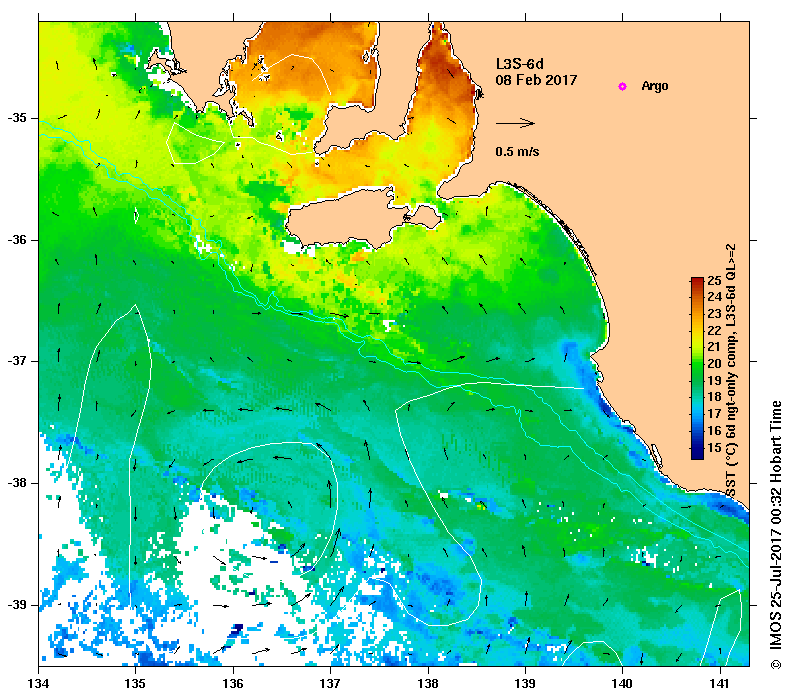Select the 'L3S-6d' product label
The height and width of the screenshot is (700, 791).
tap(520, 64)
